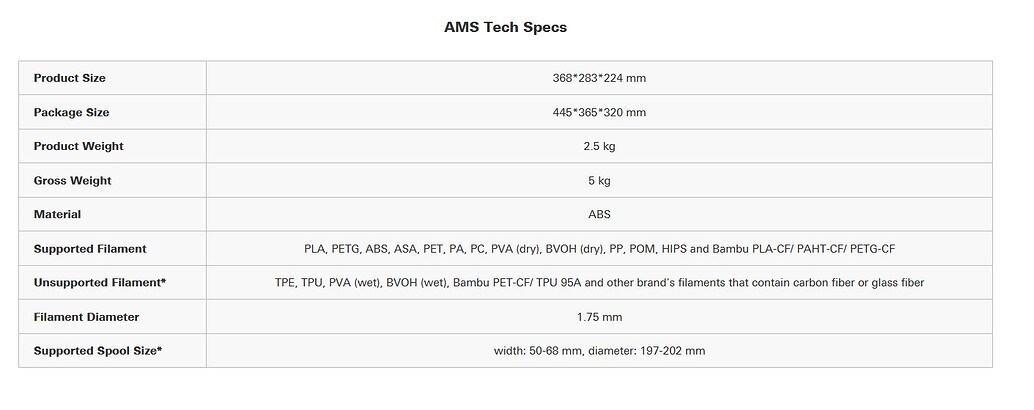Click the ABS material value
Viewport: 1034px width, 410px height.
(x=599, y=214)
